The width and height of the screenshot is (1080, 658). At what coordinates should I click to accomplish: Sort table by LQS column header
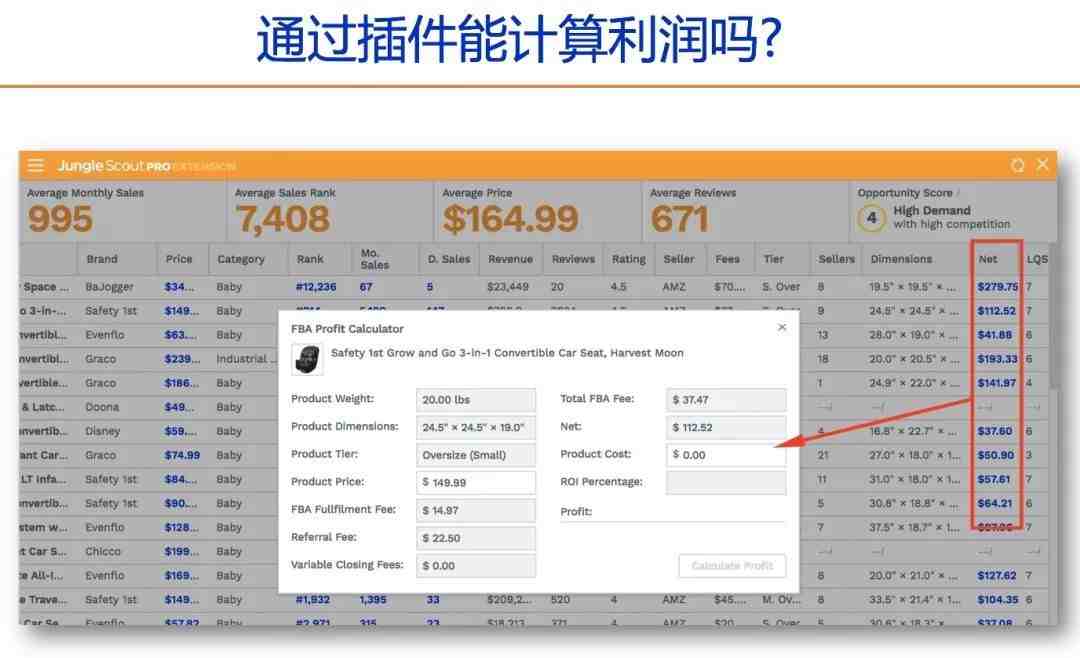point(1037,259)
